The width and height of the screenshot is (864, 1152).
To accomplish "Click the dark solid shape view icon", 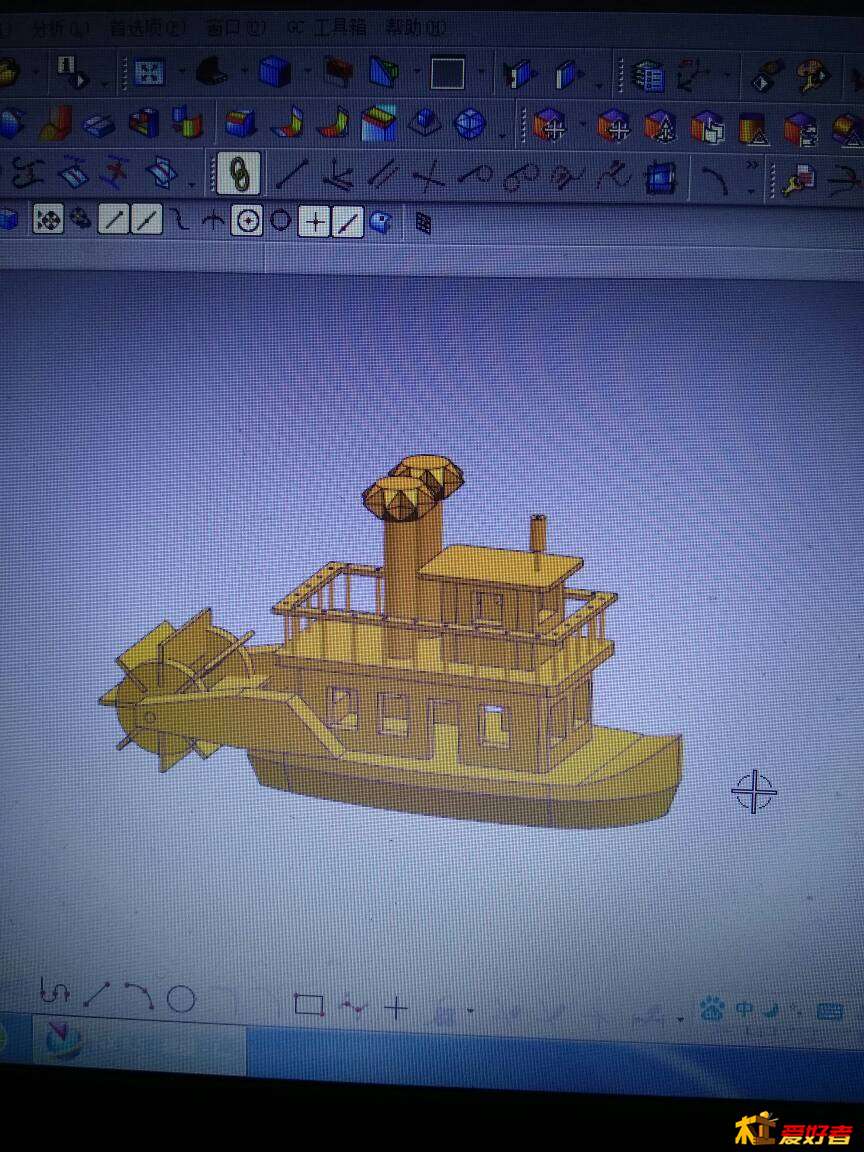I will click(x=212, y=72).
